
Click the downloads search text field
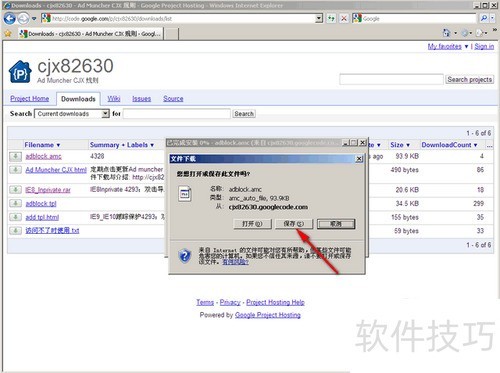coord(177,114)
